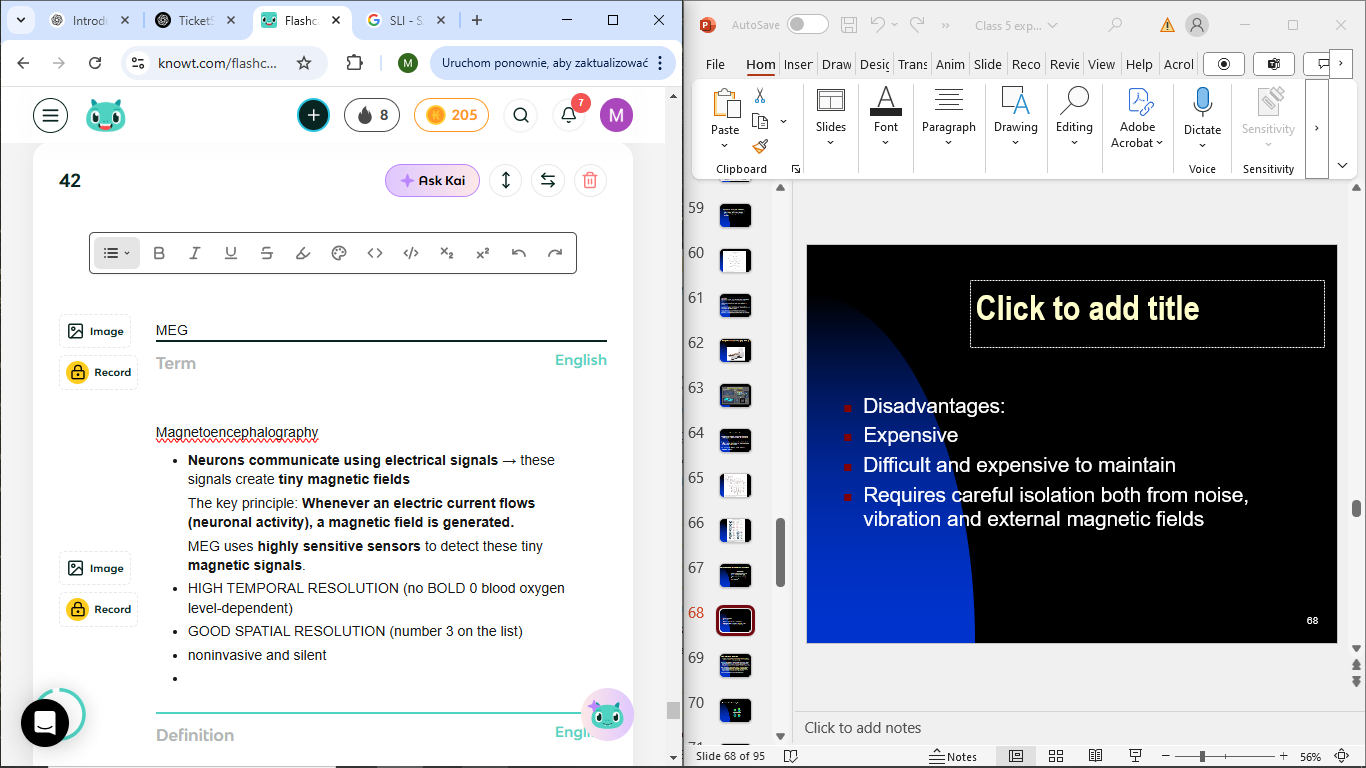Undo in PowerPoint quick access toolbar
This screenshot has height=768, width=1366.
pos(878,25)
